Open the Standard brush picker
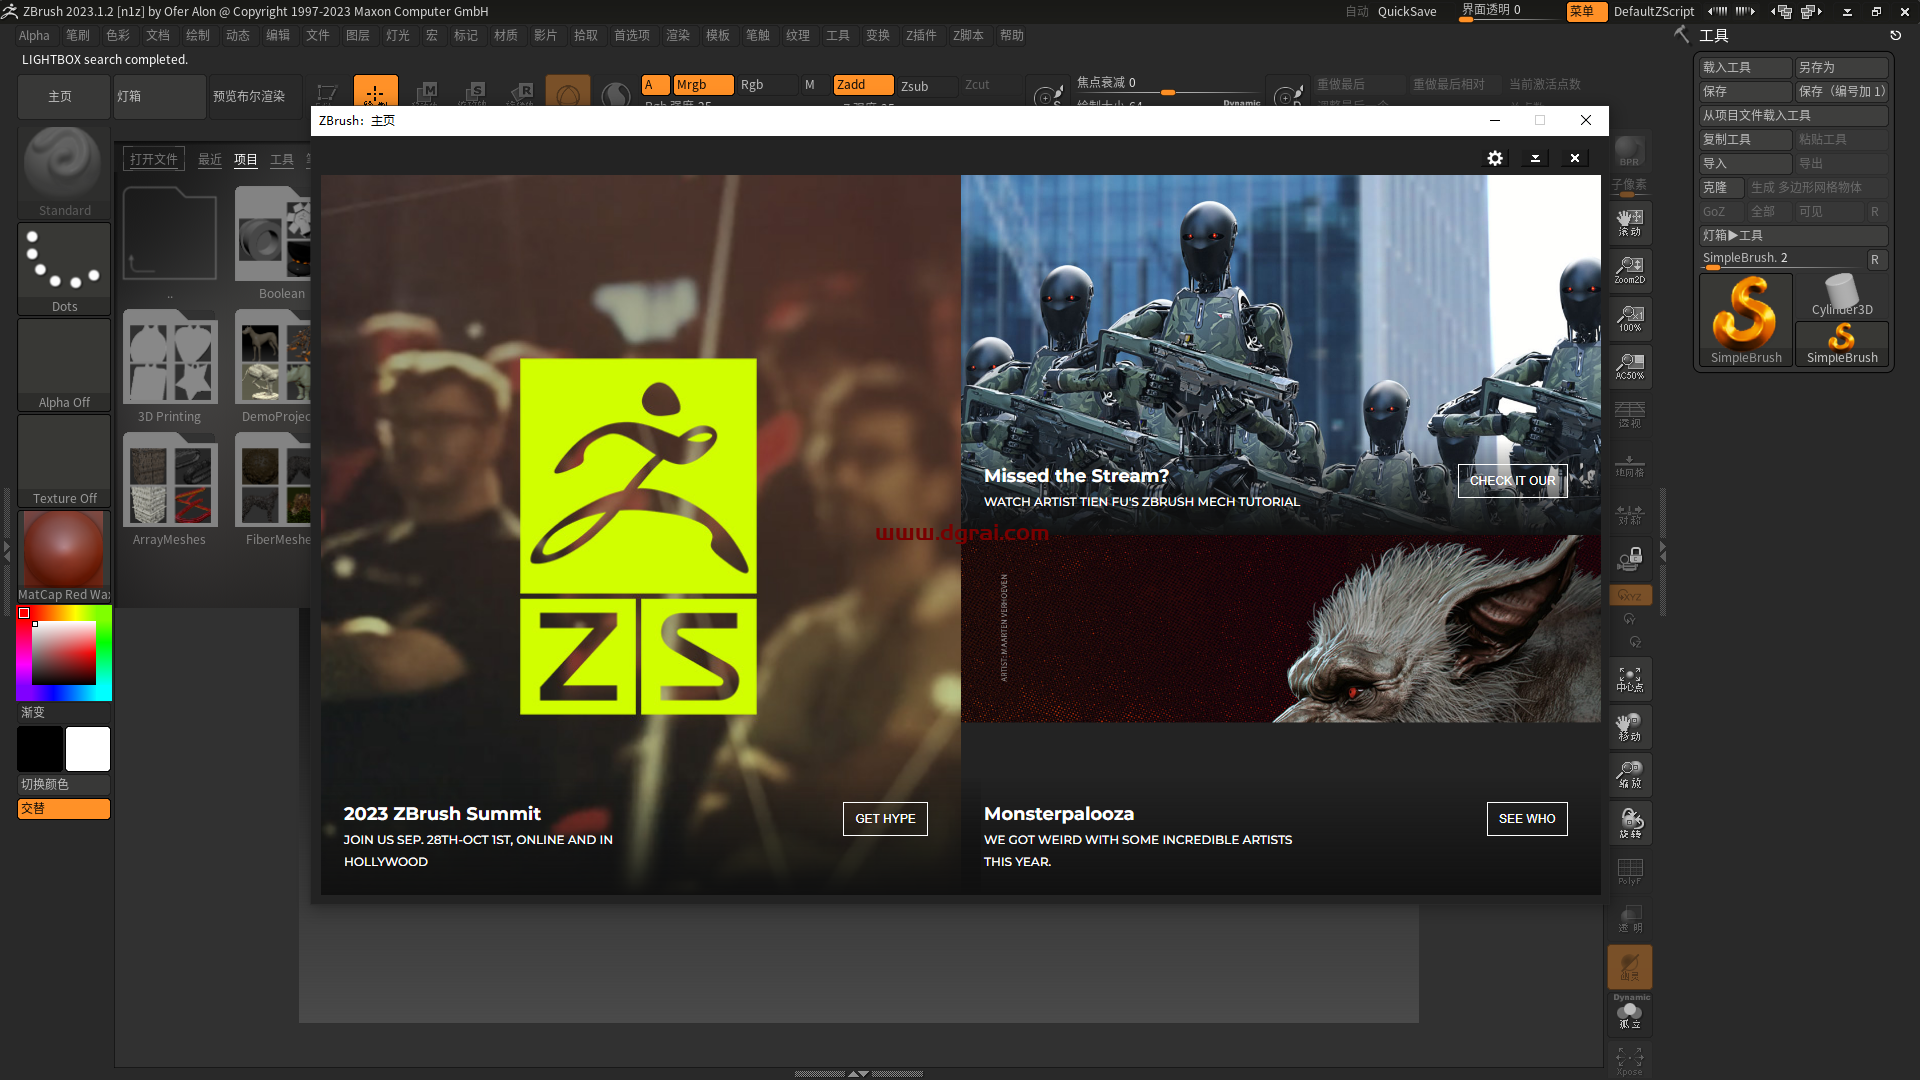Screen dimensions: 1920x1080 (64, 172)
